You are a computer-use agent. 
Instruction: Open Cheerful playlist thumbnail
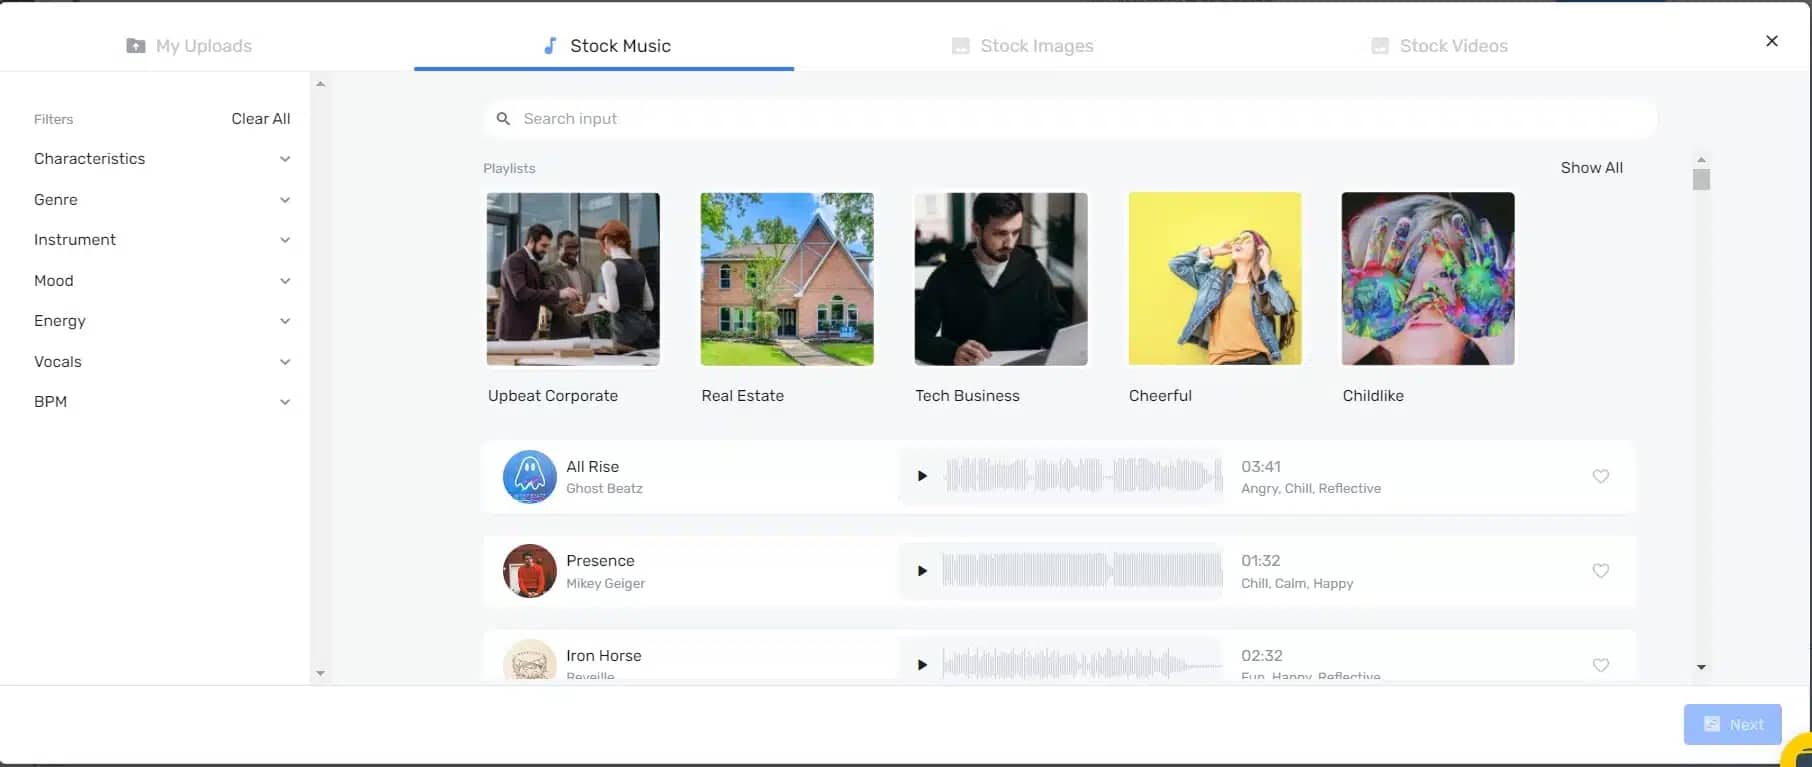(1215, 279)
